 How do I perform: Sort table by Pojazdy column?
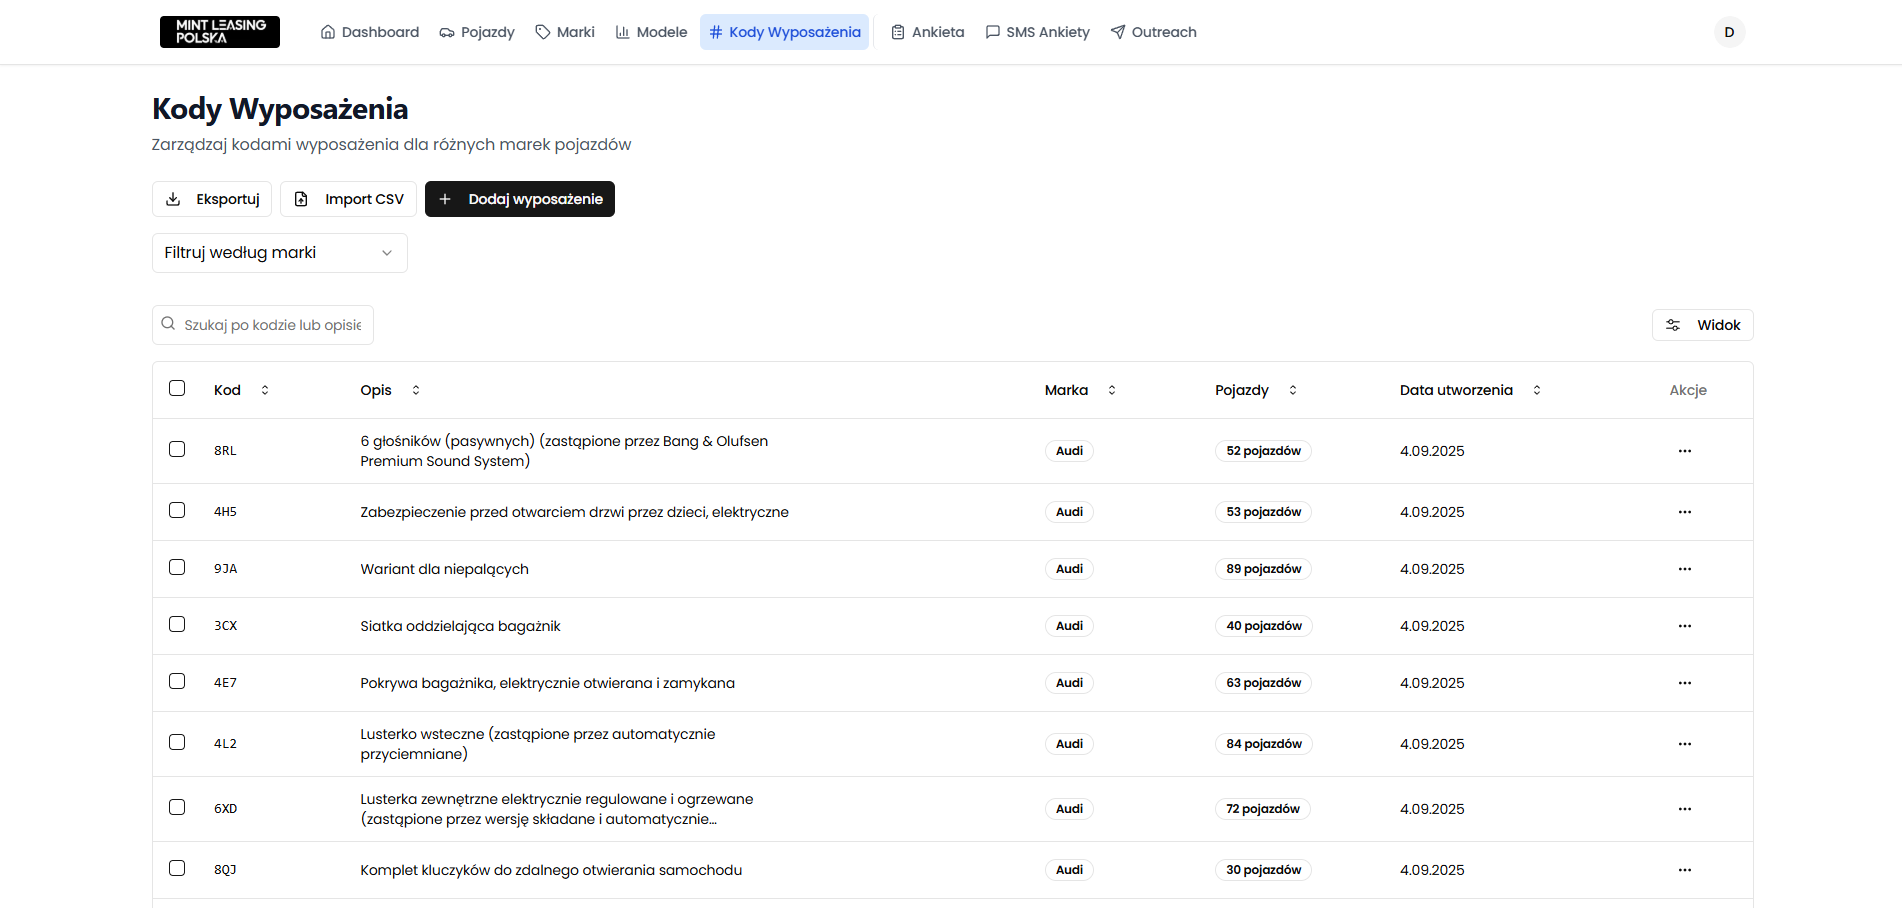tap(1256, 390)
